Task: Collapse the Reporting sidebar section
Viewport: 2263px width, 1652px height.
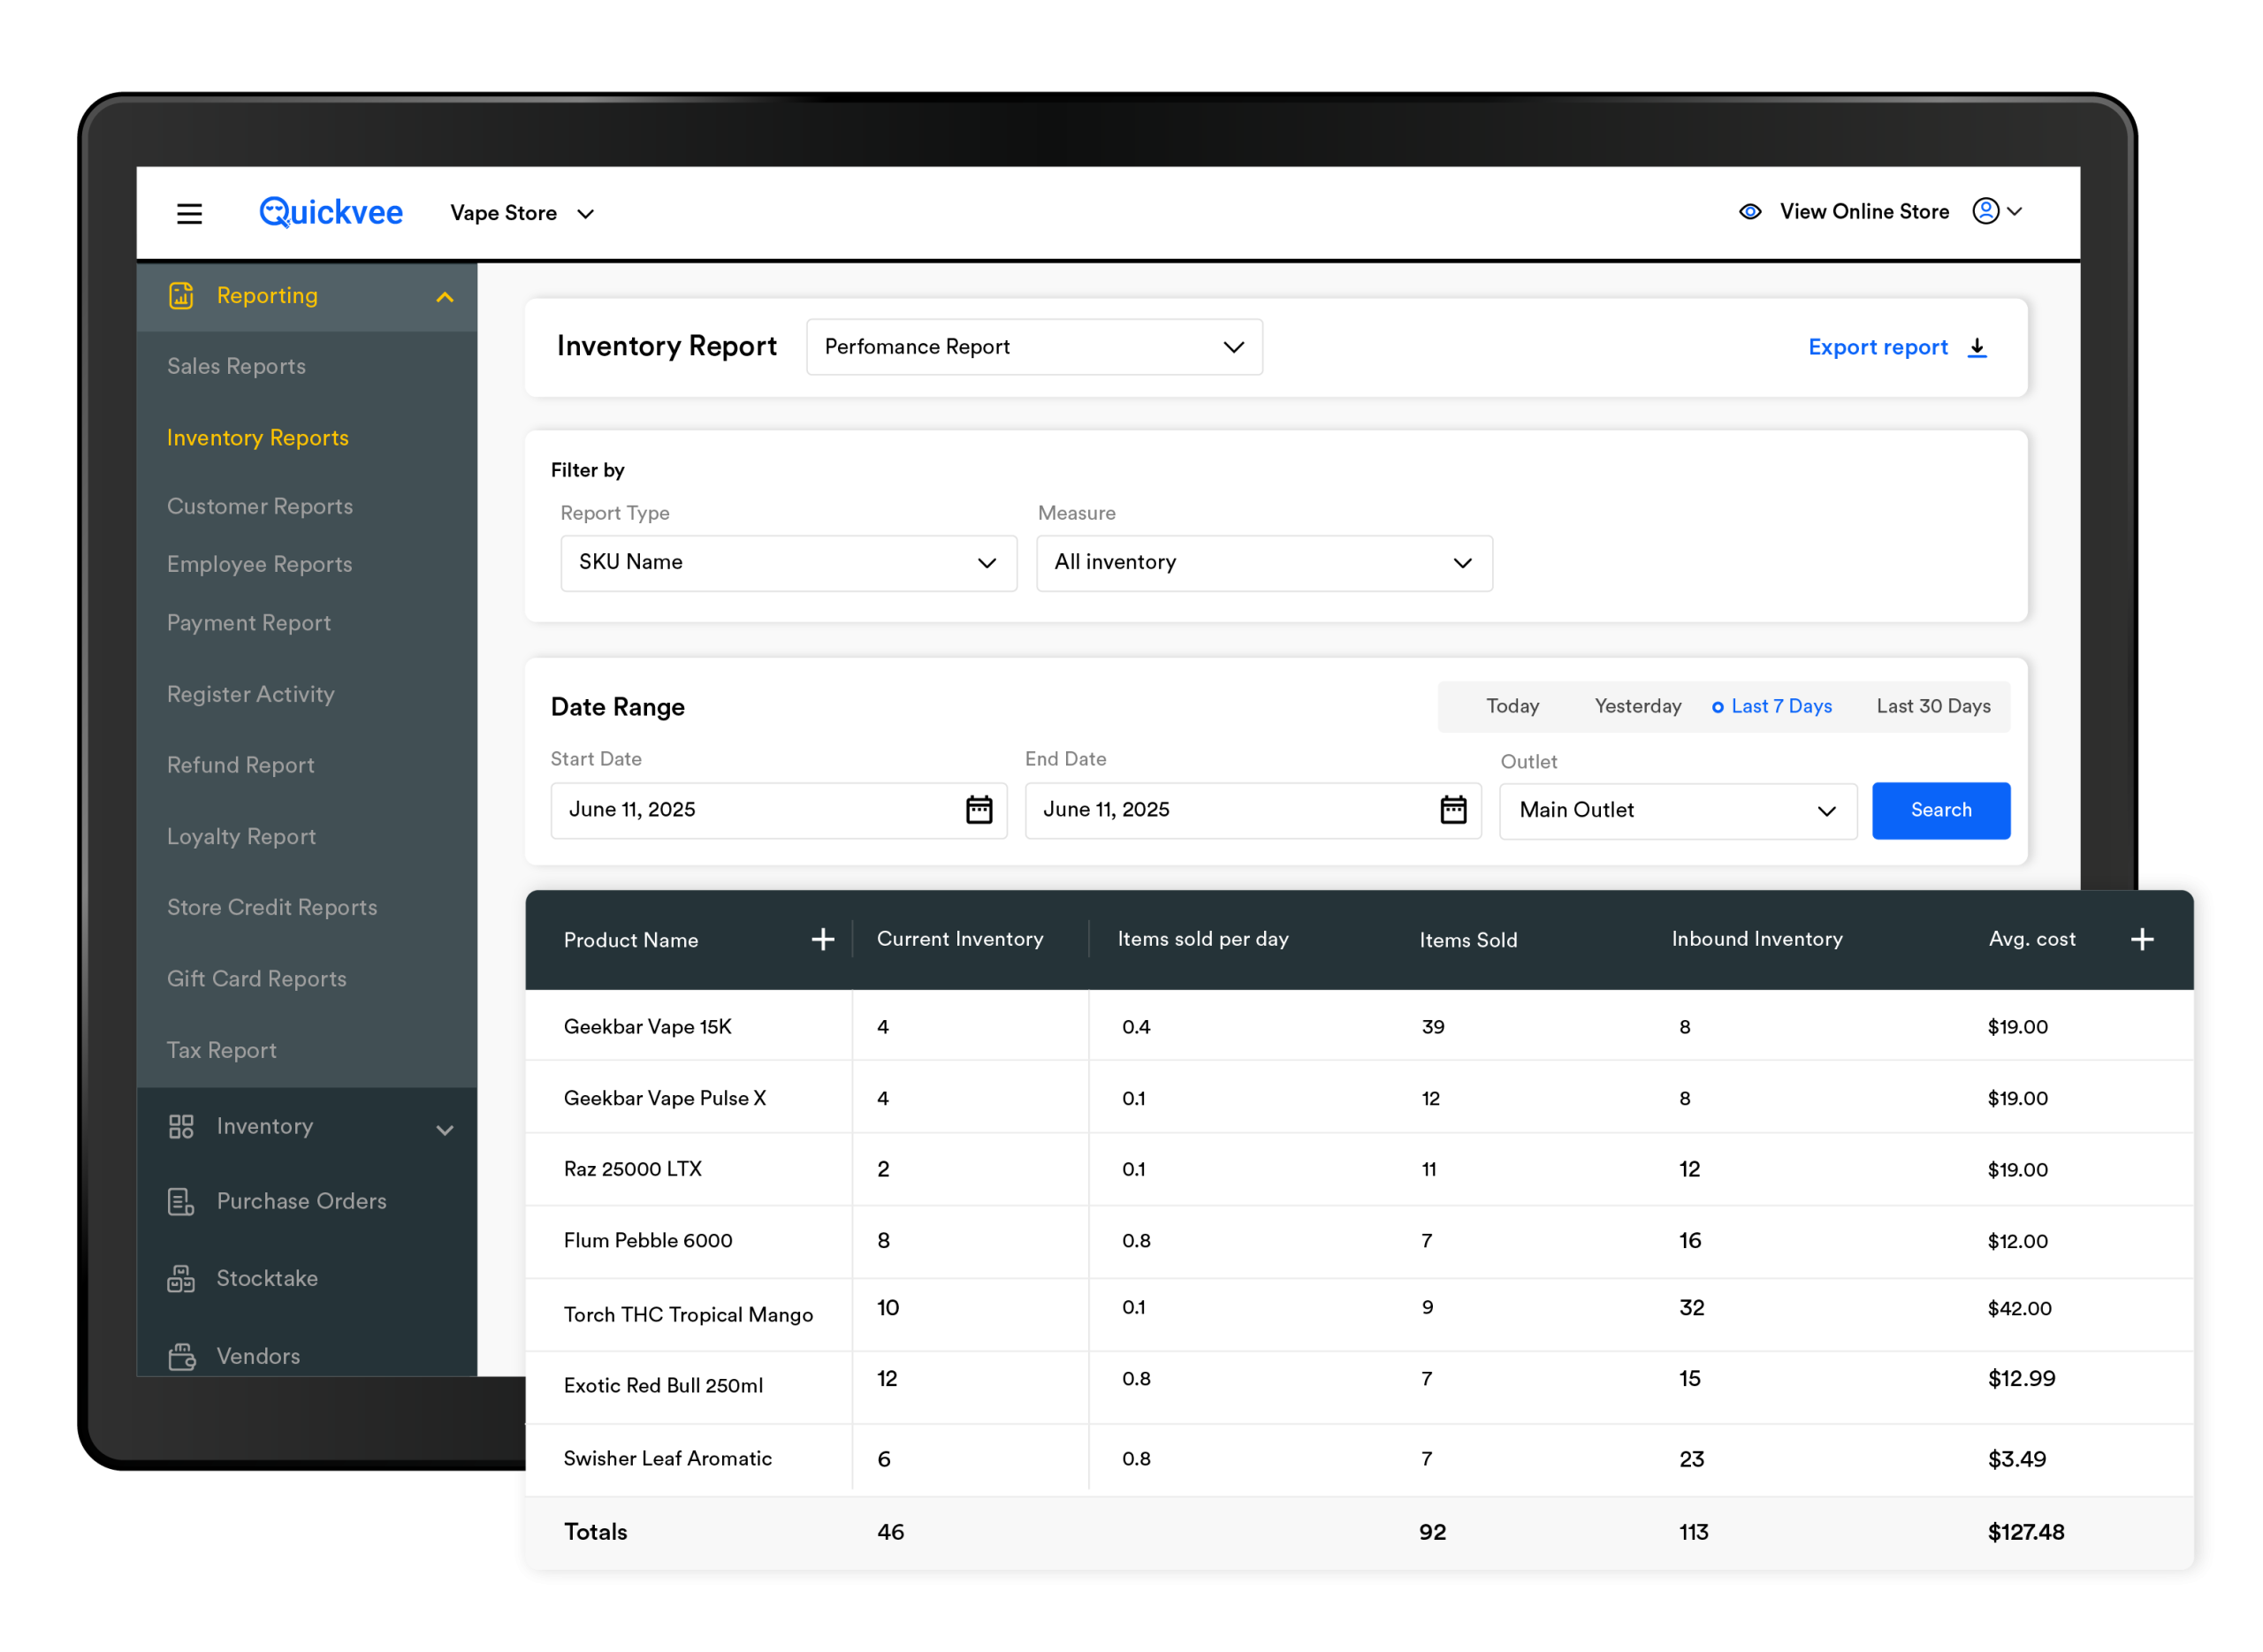Action: coord(444,297)
